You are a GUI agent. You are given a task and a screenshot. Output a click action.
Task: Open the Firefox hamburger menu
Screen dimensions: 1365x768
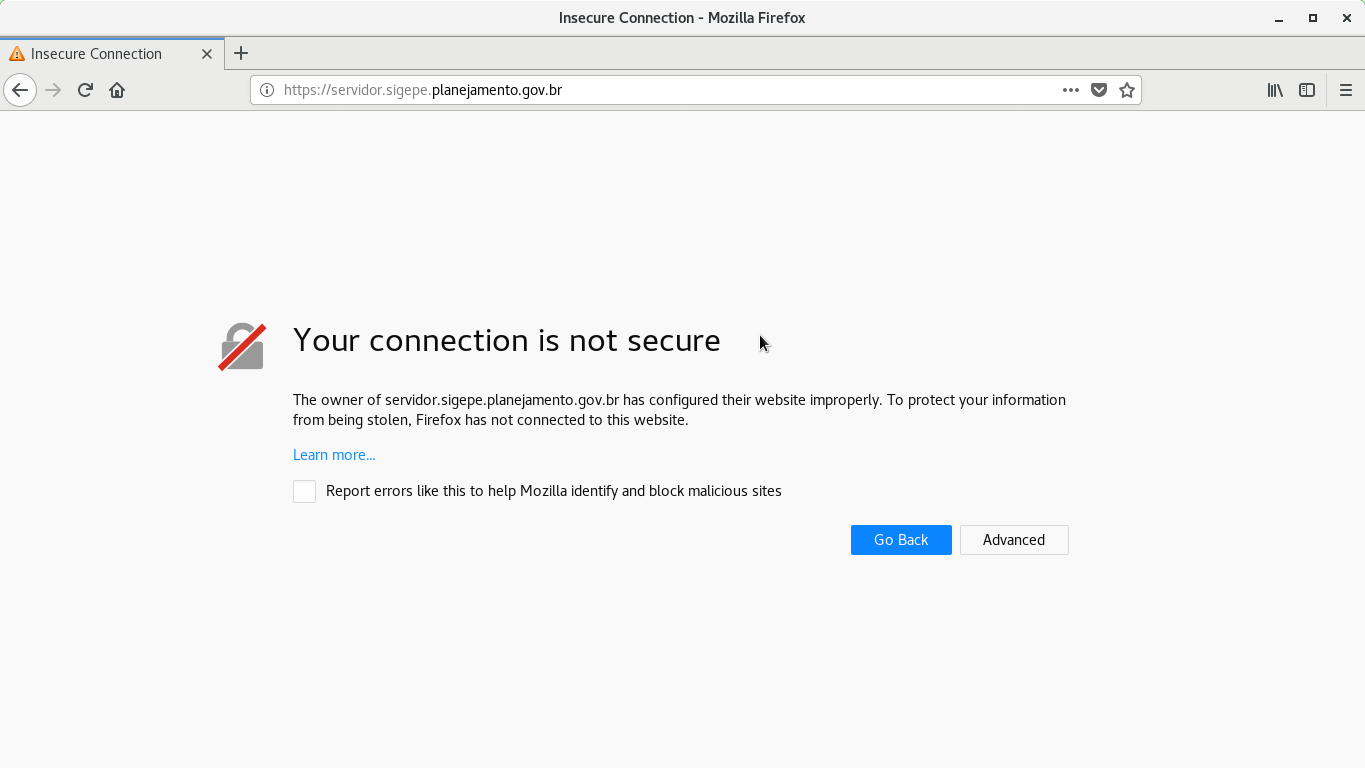click(1346, 89)
